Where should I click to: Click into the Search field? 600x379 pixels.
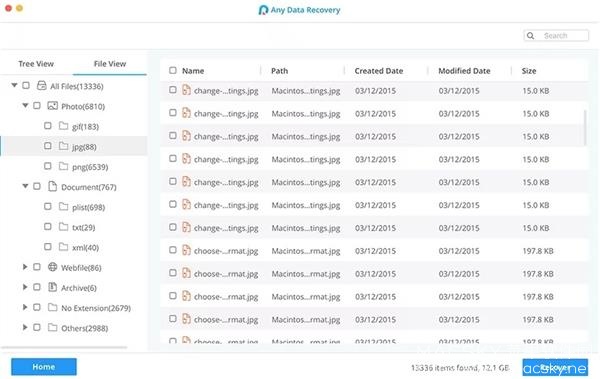tap(556, 36)
